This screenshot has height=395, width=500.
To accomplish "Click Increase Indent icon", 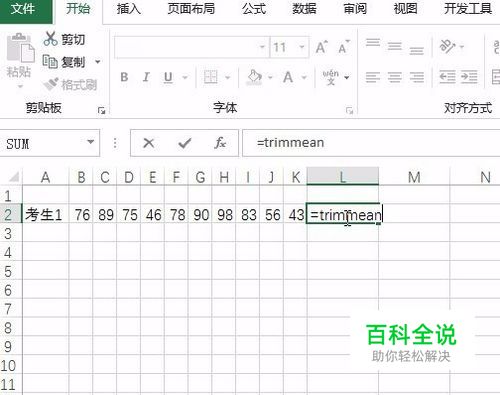I will tap(469, 77).
